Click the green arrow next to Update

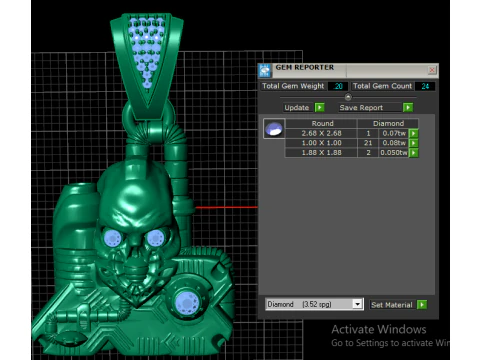[319, 107]
